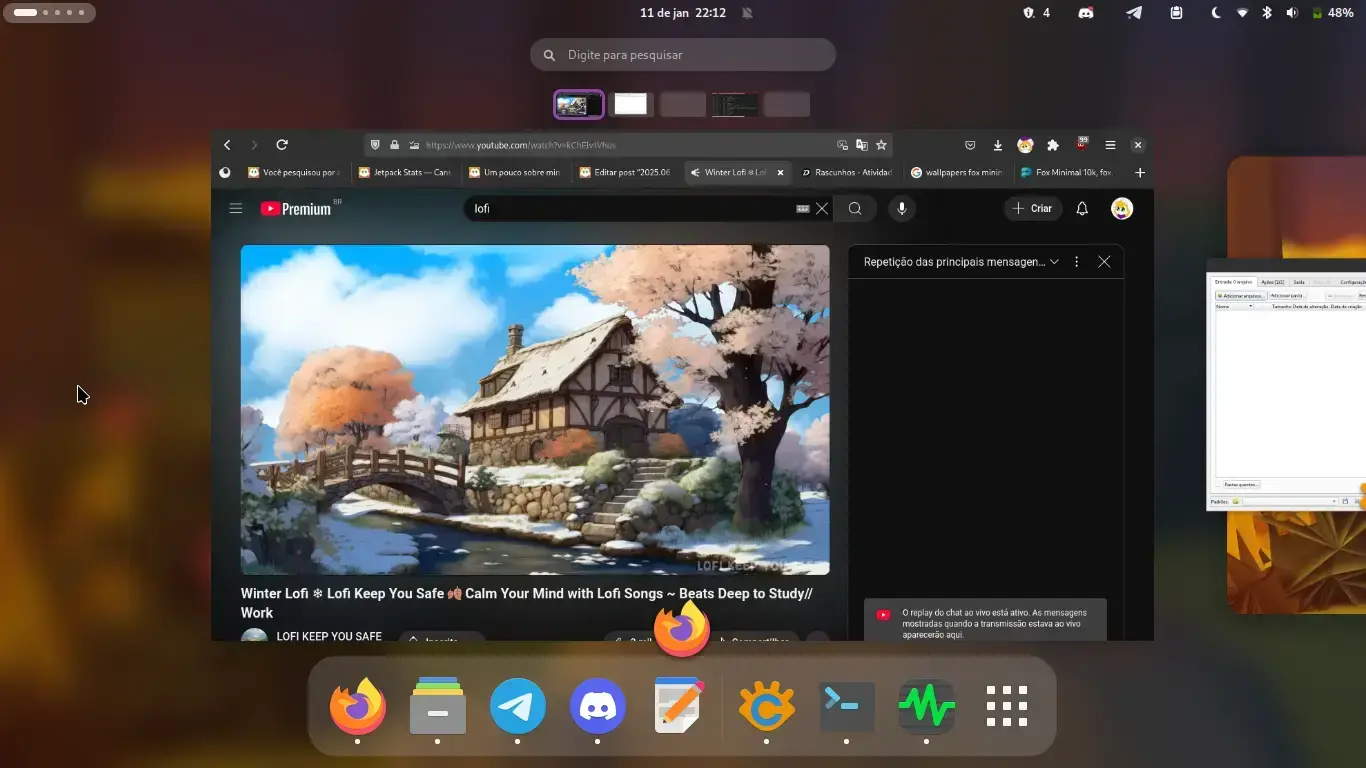Open the shield indicator showing 4
This screenshot has width=1366, height=768.
coord(1036,13)
